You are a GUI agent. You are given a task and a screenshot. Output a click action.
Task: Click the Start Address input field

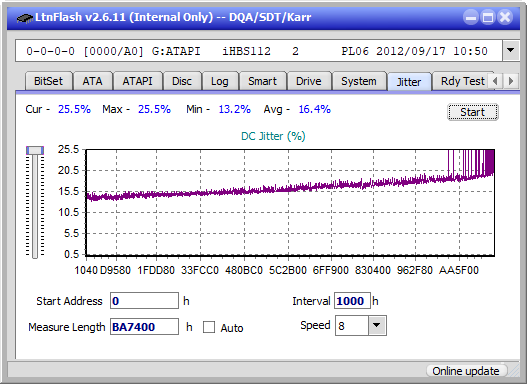144,301
